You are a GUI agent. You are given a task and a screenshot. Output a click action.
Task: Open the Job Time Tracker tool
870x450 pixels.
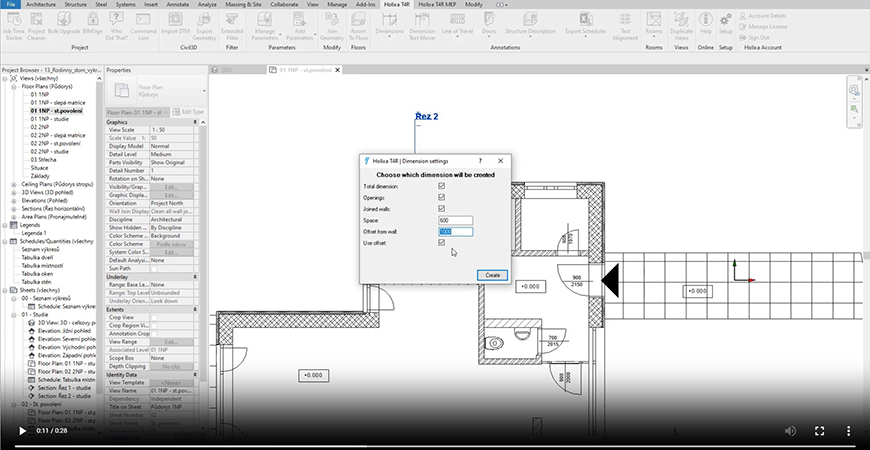click(x=14, y=26)
